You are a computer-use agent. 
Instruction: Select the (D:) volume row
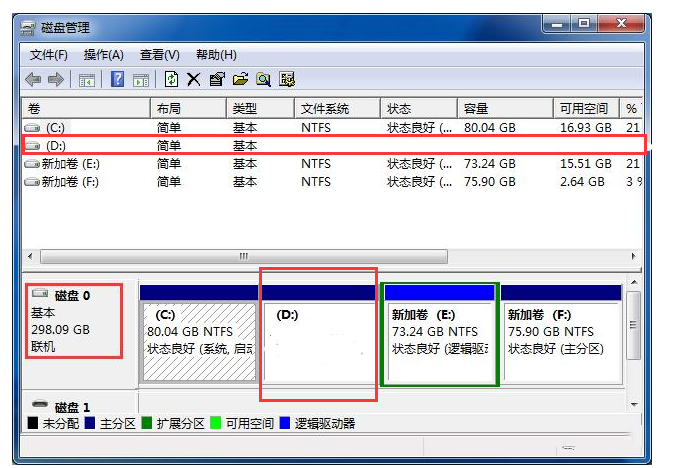click(x=333, y=146)
